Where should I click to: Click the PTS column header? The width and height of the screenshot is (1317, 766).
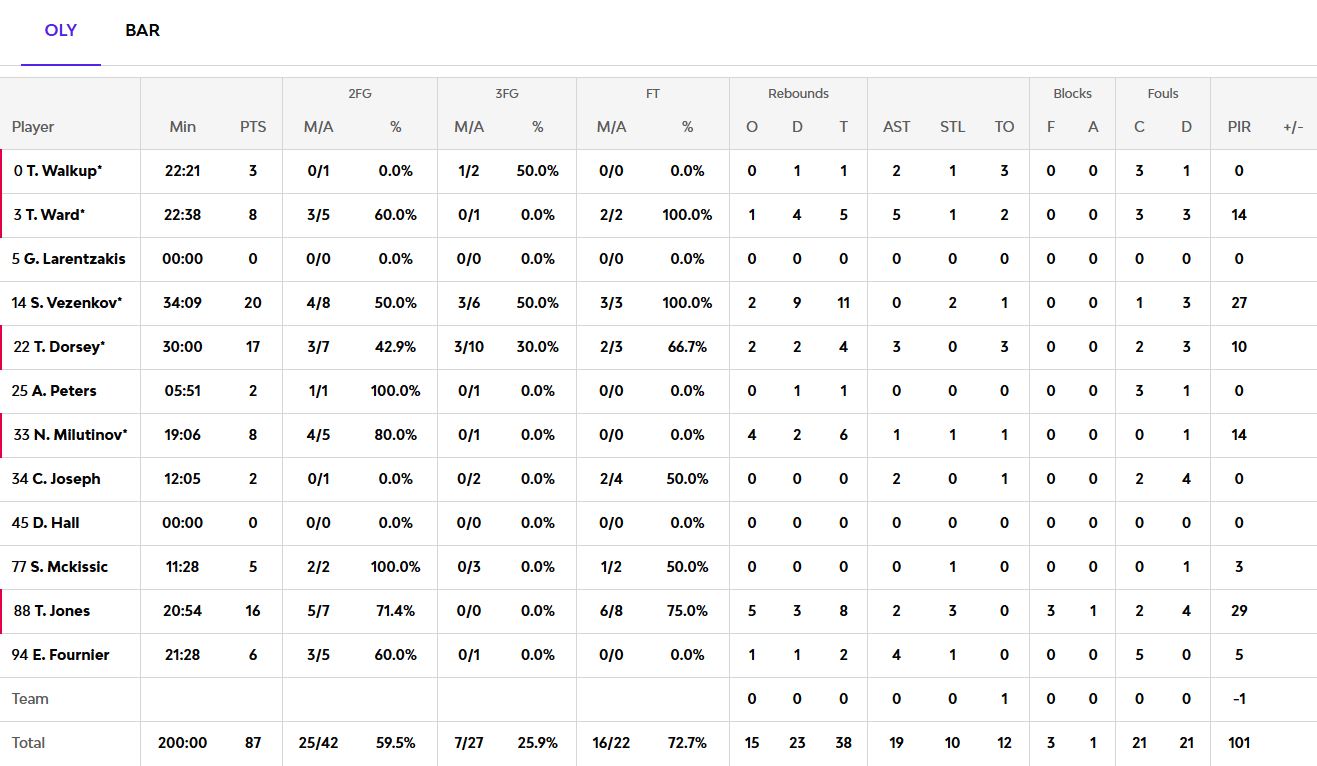tap(253, 127)
